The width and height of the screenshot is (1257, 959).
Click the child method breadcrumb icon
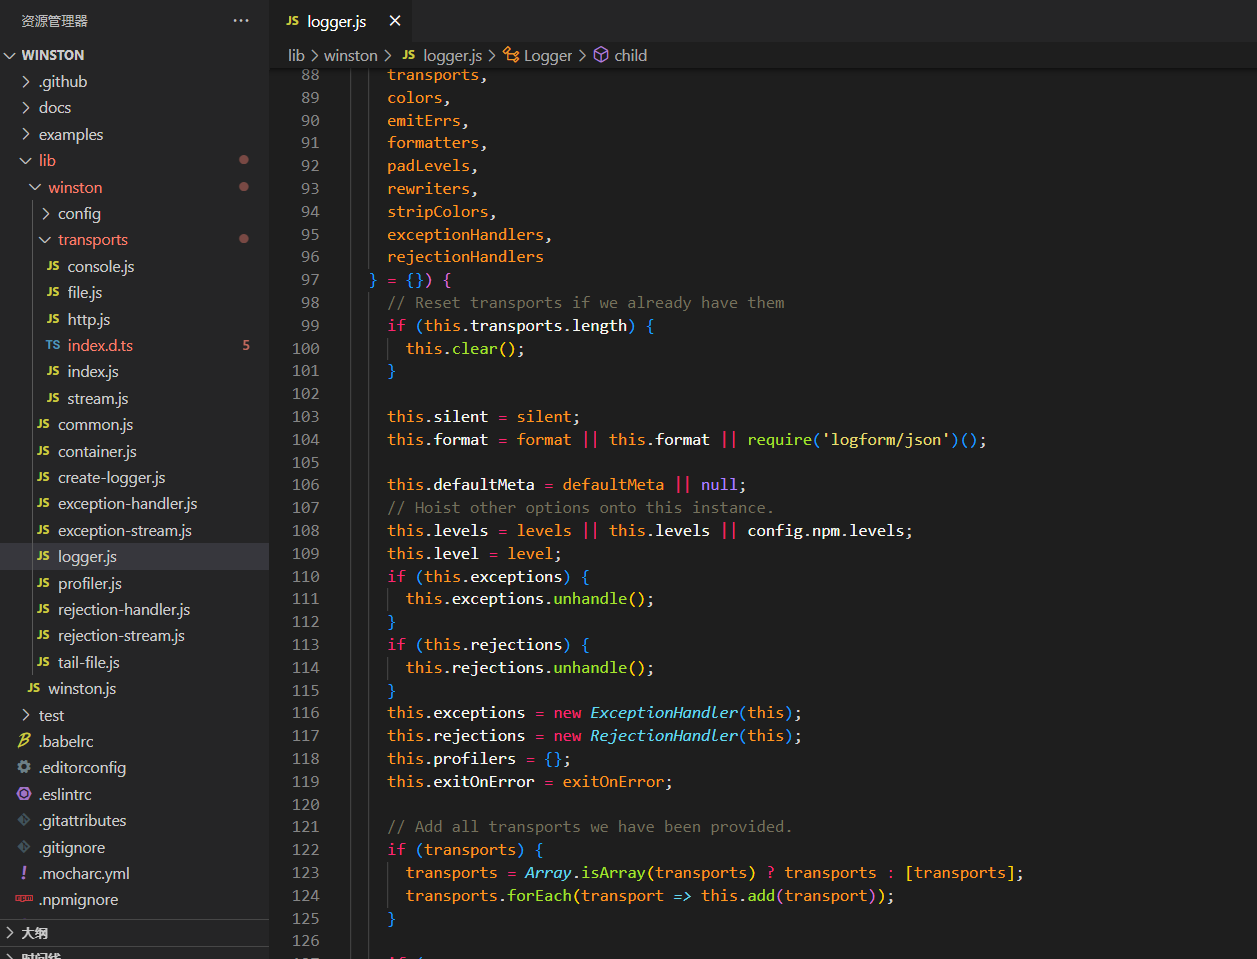601,55
